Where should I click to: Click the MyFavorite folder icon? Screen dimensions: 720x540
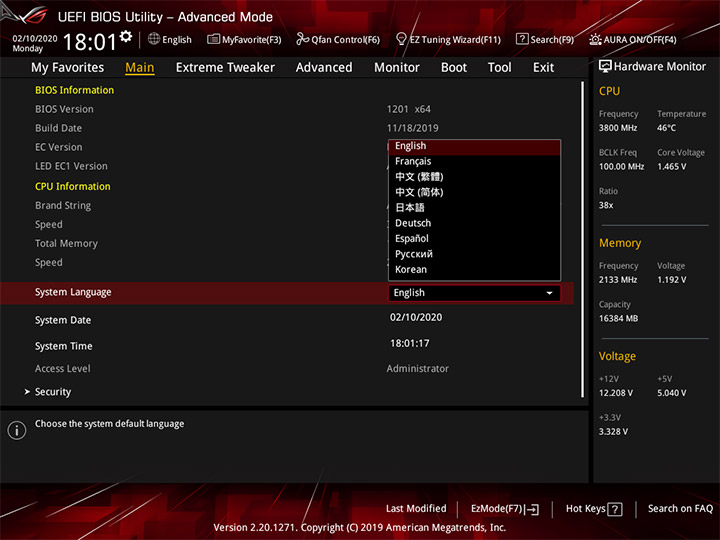point(213,39)
